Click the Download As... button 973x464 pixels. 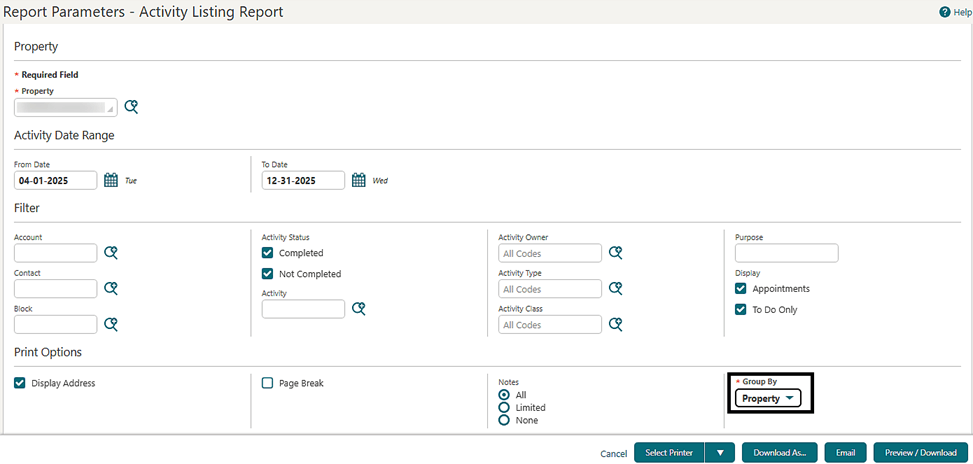(x=779, y=453)
